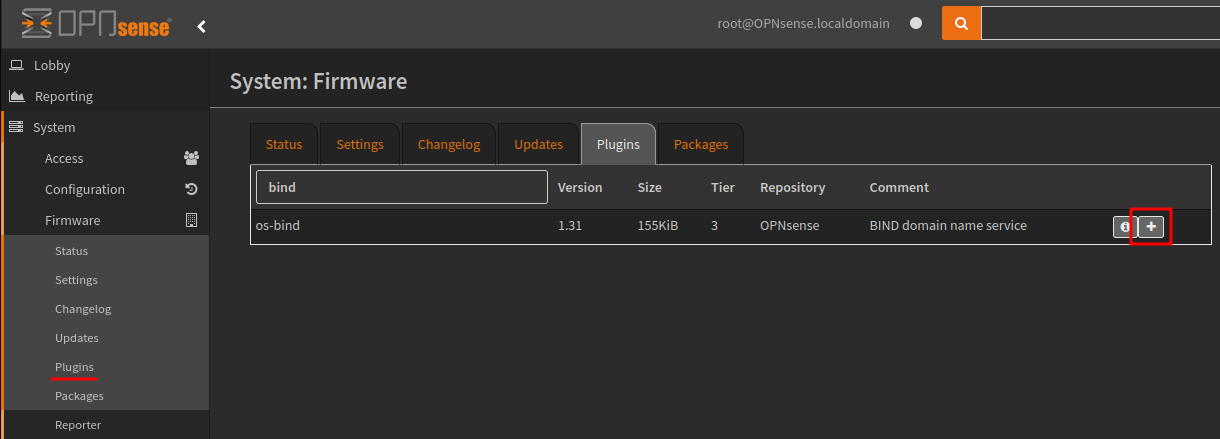Expand the Reporting menu section
This screenshot has height=439, width=1220.
(x=63, y=96)
